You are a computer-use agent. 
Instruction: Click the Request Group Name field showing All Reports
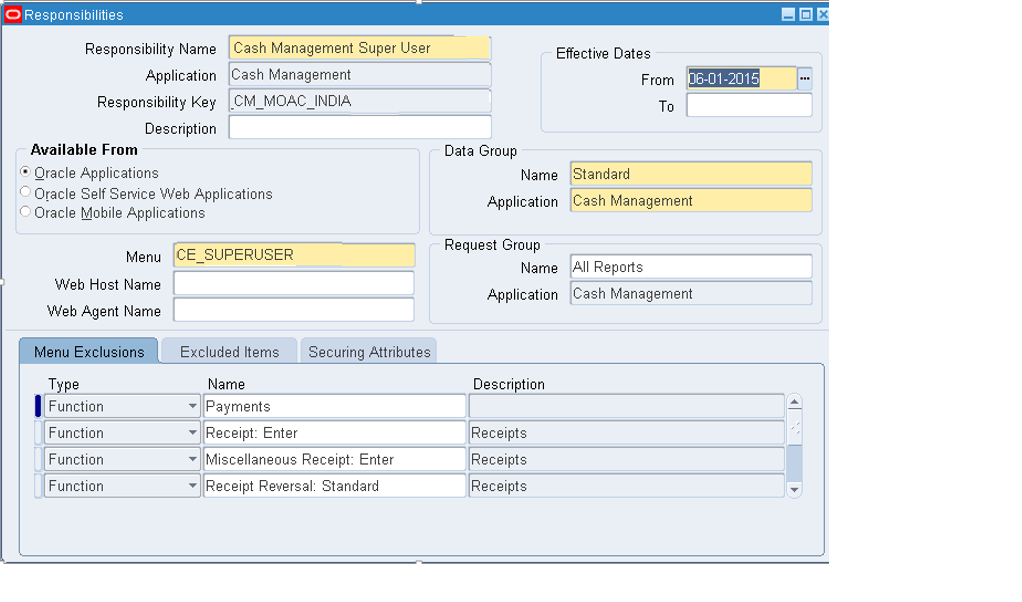tap(690, 266)
